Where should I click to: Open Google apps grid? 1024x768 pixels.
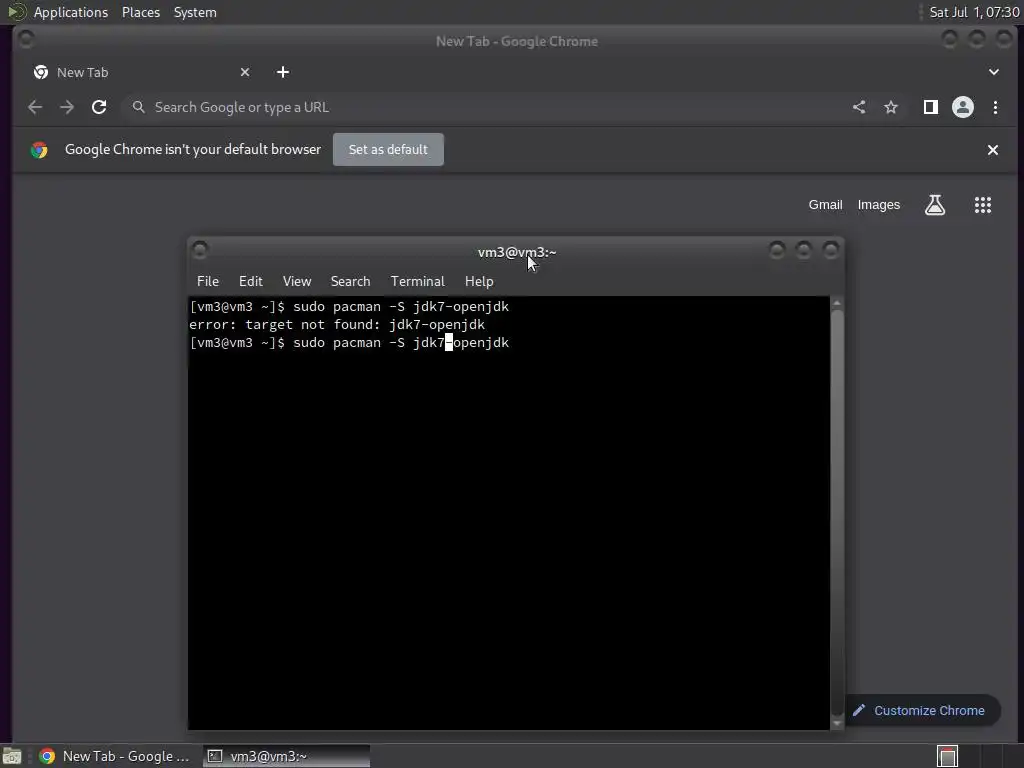coord(983,205)
